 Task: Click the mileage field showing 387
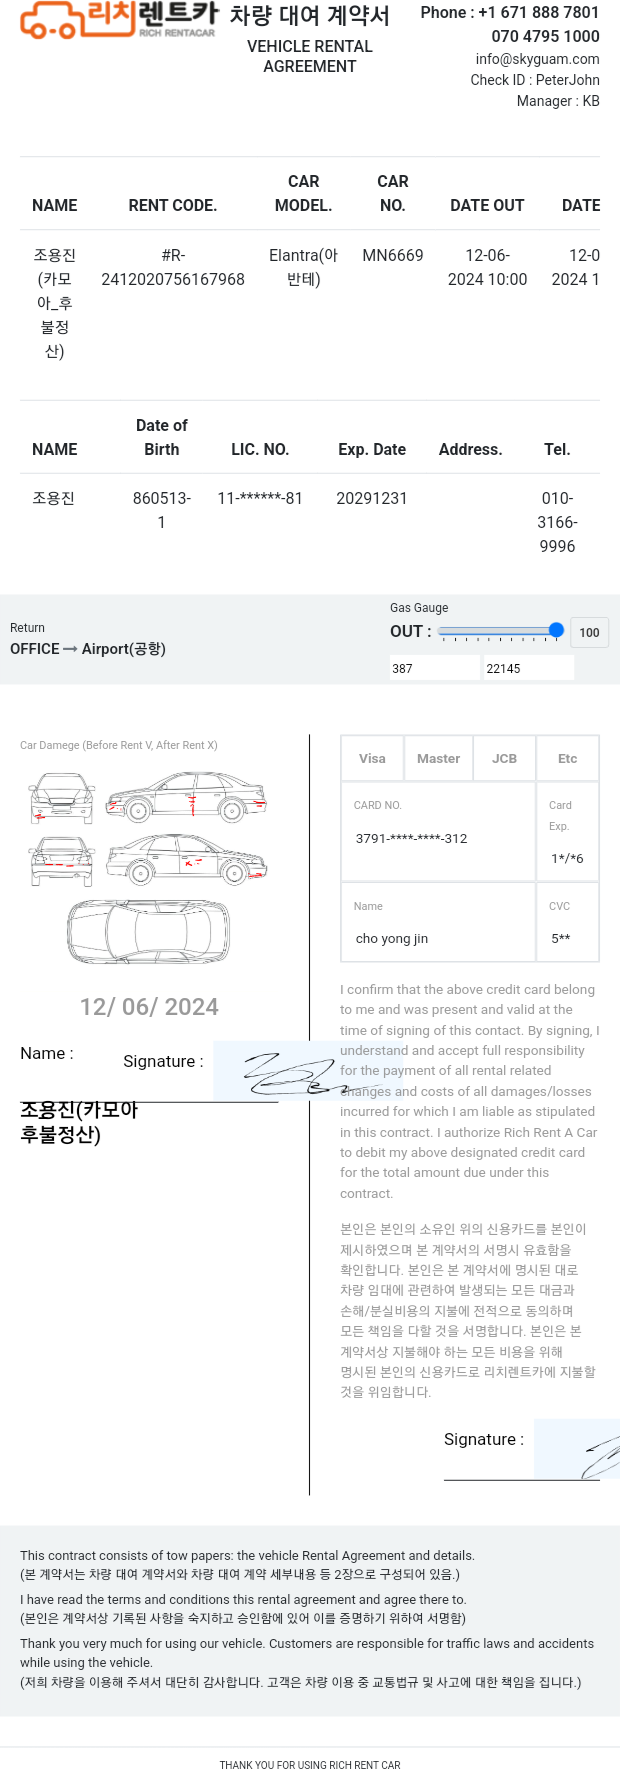(435, 668)
